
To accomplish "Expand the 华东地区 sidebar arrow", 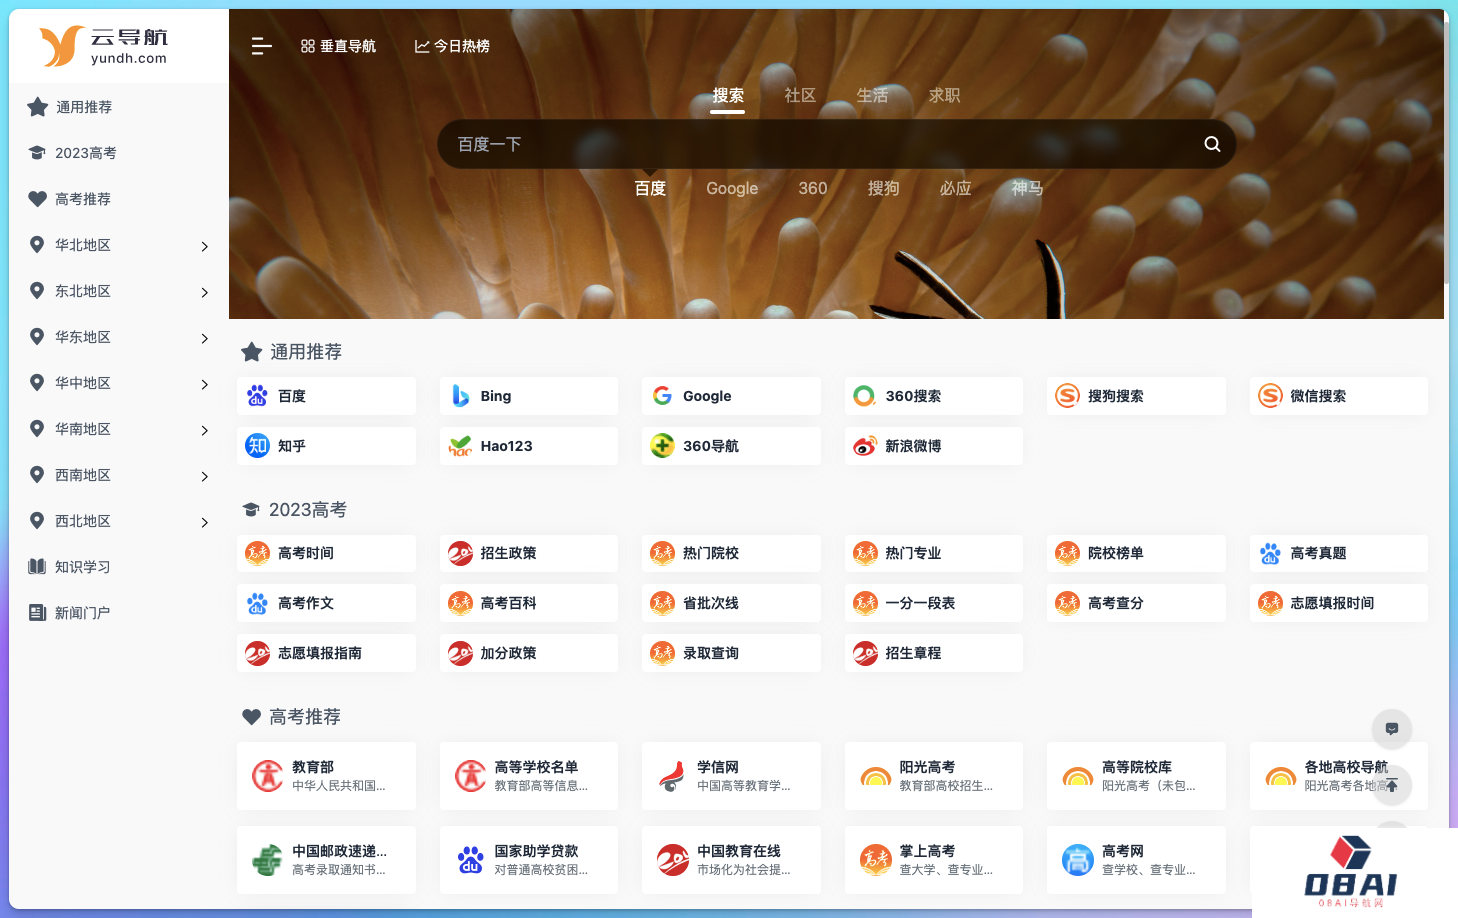I will point(204,338).
